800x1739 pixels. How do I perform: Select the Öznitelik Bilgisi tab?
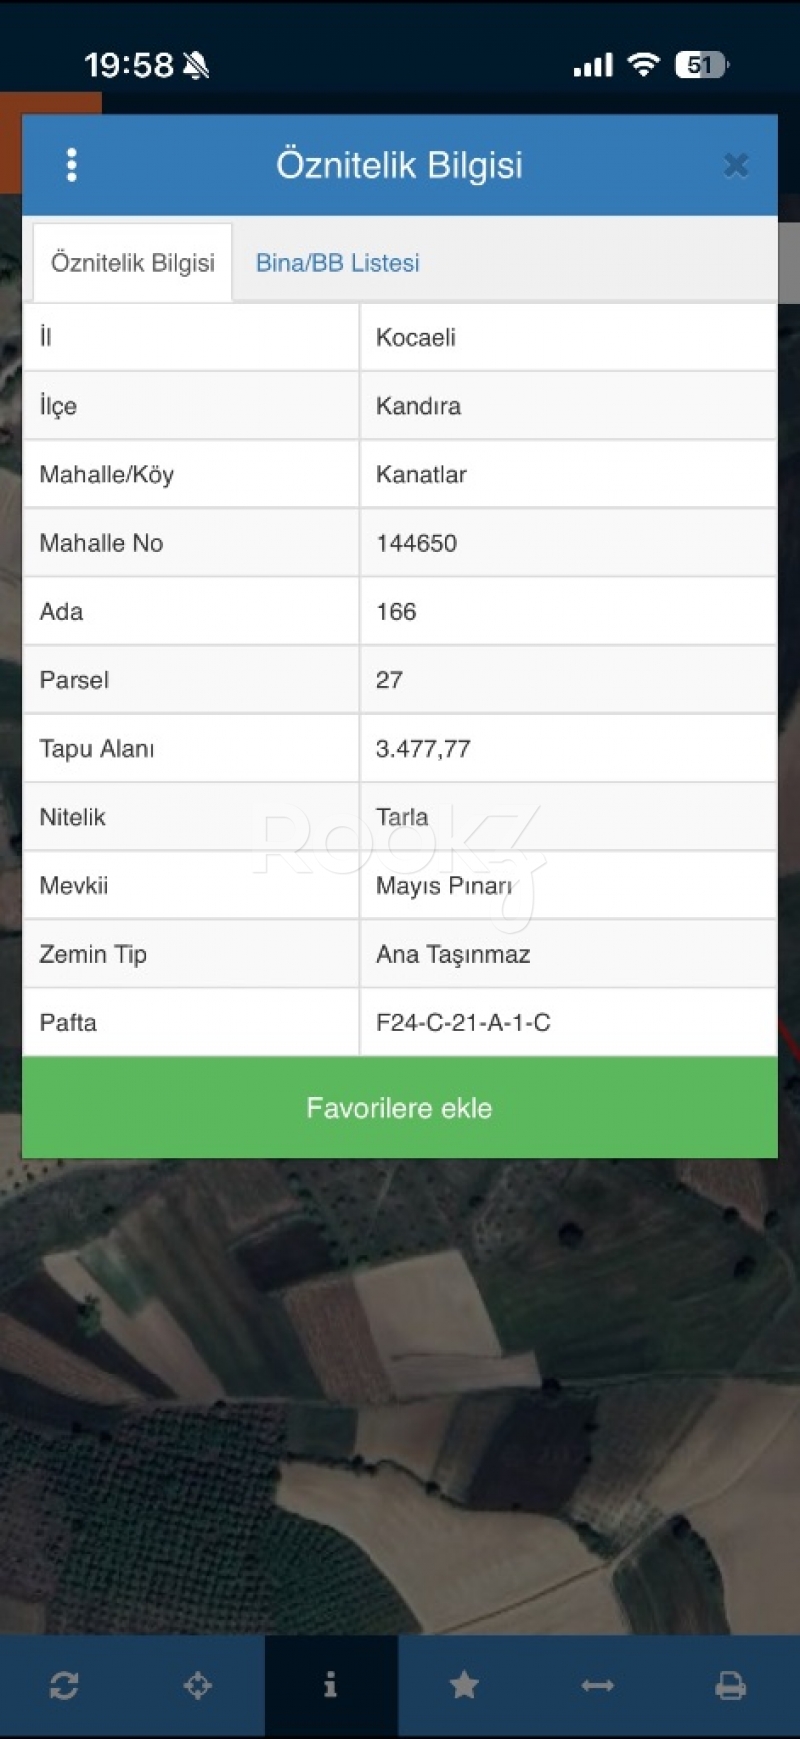tap(133, 263)
